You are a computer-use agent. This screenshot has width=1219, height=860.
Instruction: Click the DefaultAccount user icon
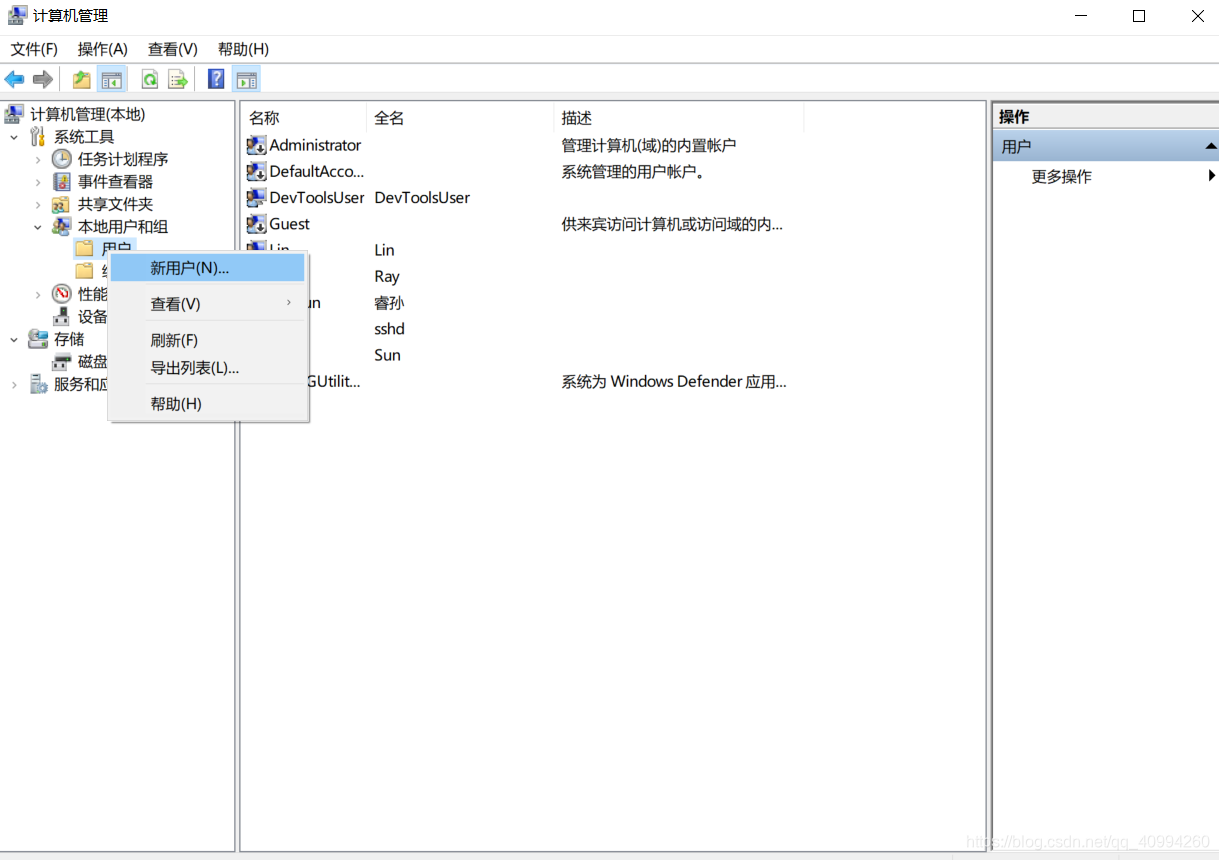tap(256, 171)
